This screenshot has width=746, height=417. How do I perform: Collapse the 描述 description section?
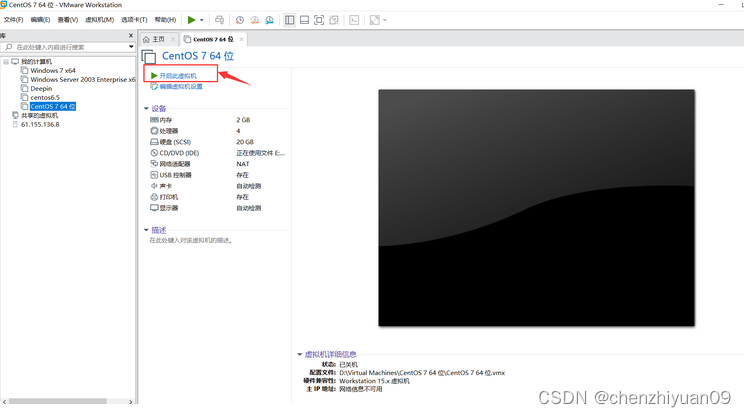coord(146,230)
